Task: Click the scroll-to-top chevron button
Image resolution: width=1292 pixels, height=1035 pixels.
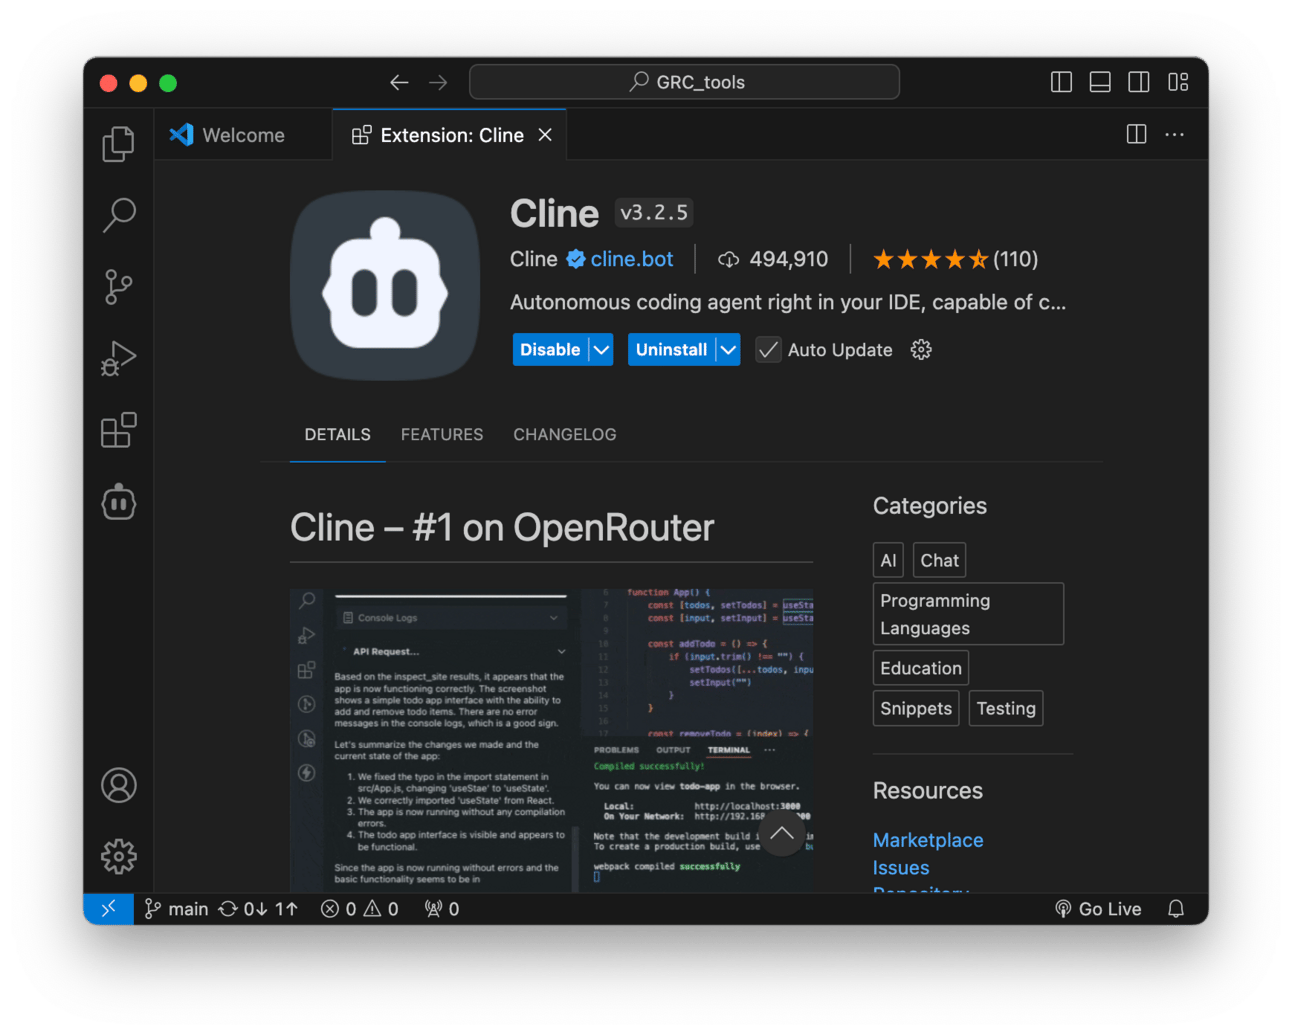Action: [782, 833]
